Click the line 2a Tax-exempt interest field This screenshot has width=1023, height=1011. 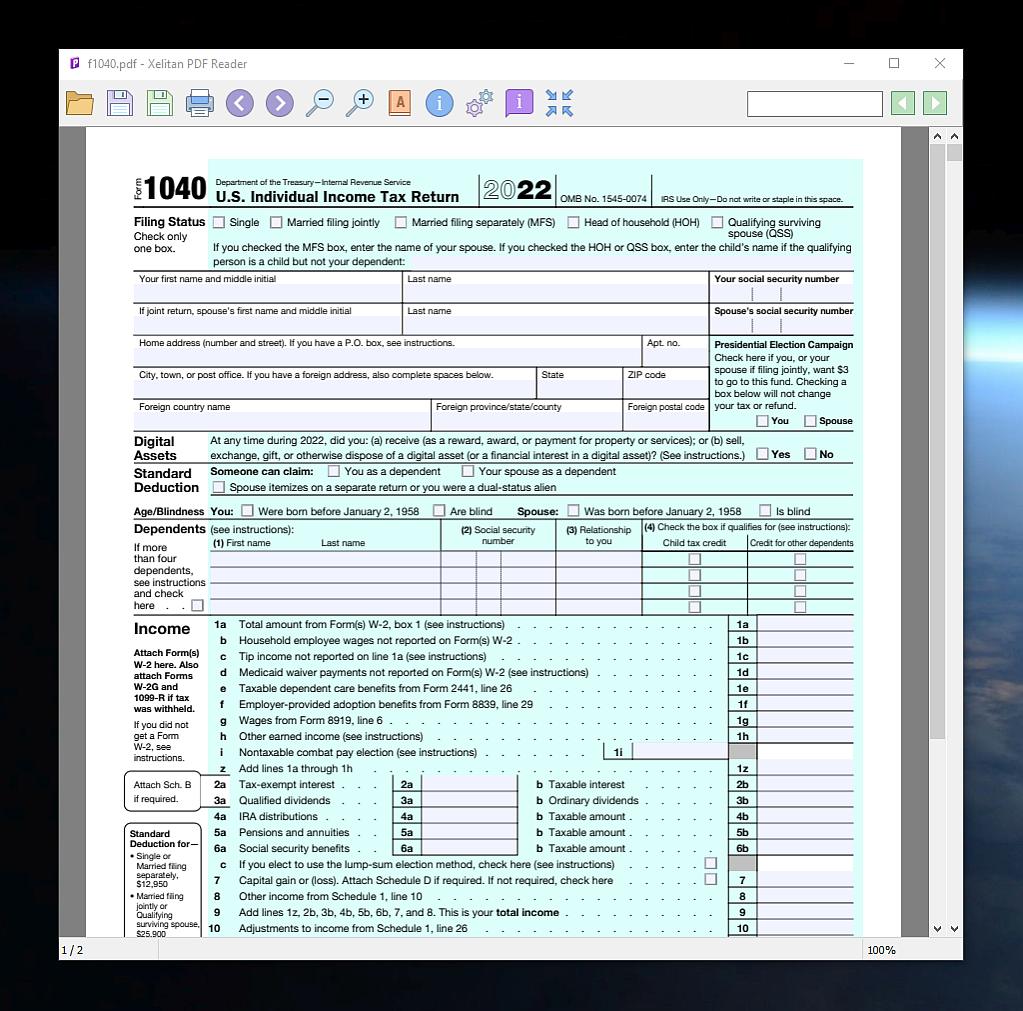[469, 784]
